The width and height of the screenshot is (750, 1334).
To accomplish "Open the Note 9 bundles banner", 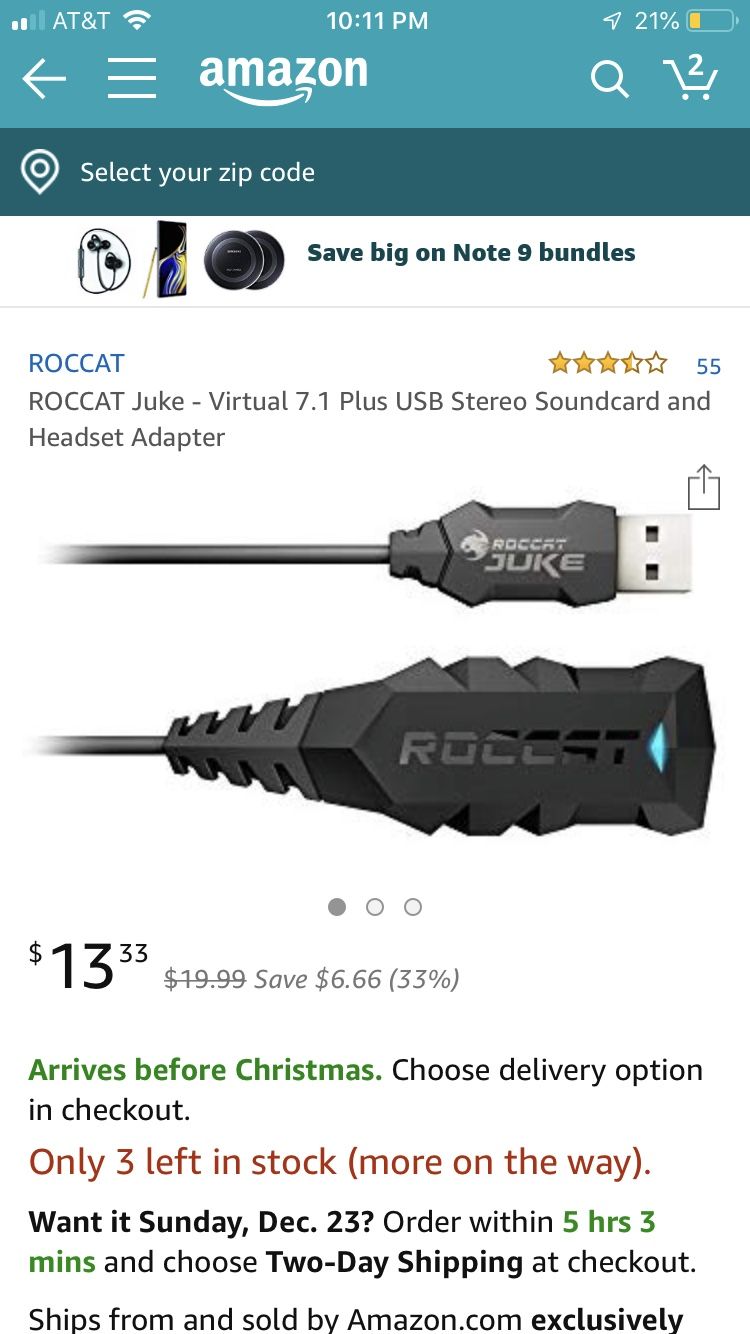I will pos(470,253).
